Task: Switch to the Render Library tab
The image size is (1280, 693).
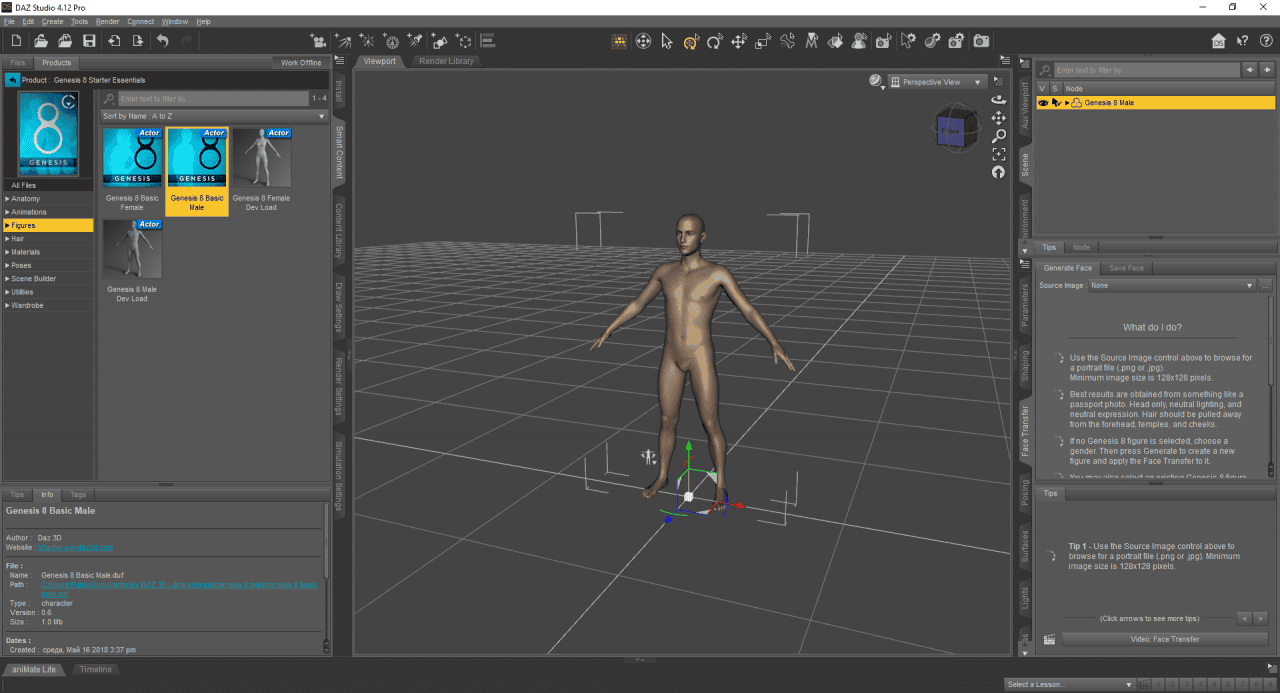Action: click(x=448, y=60)
